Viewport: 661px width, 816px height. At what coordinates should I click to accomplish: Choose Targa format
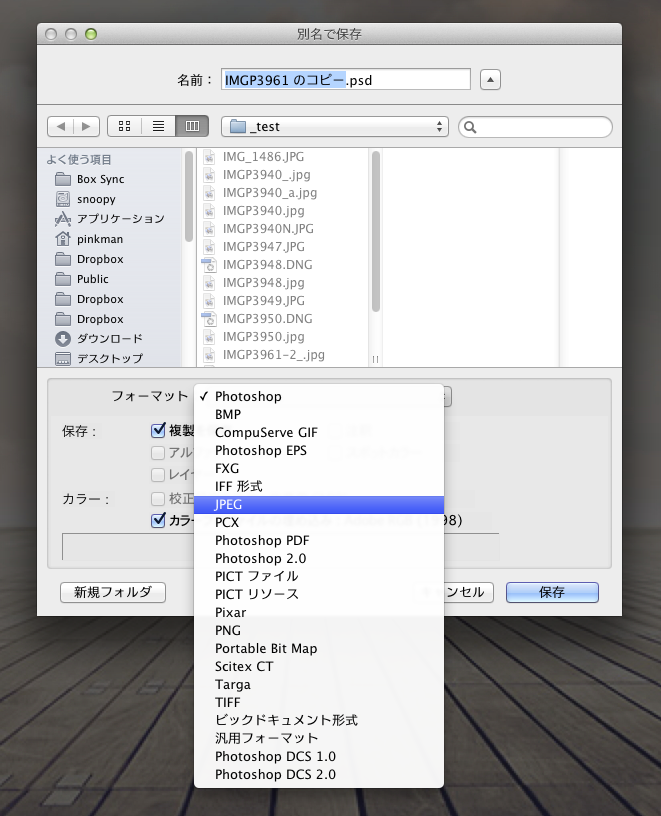pos(319,684)
